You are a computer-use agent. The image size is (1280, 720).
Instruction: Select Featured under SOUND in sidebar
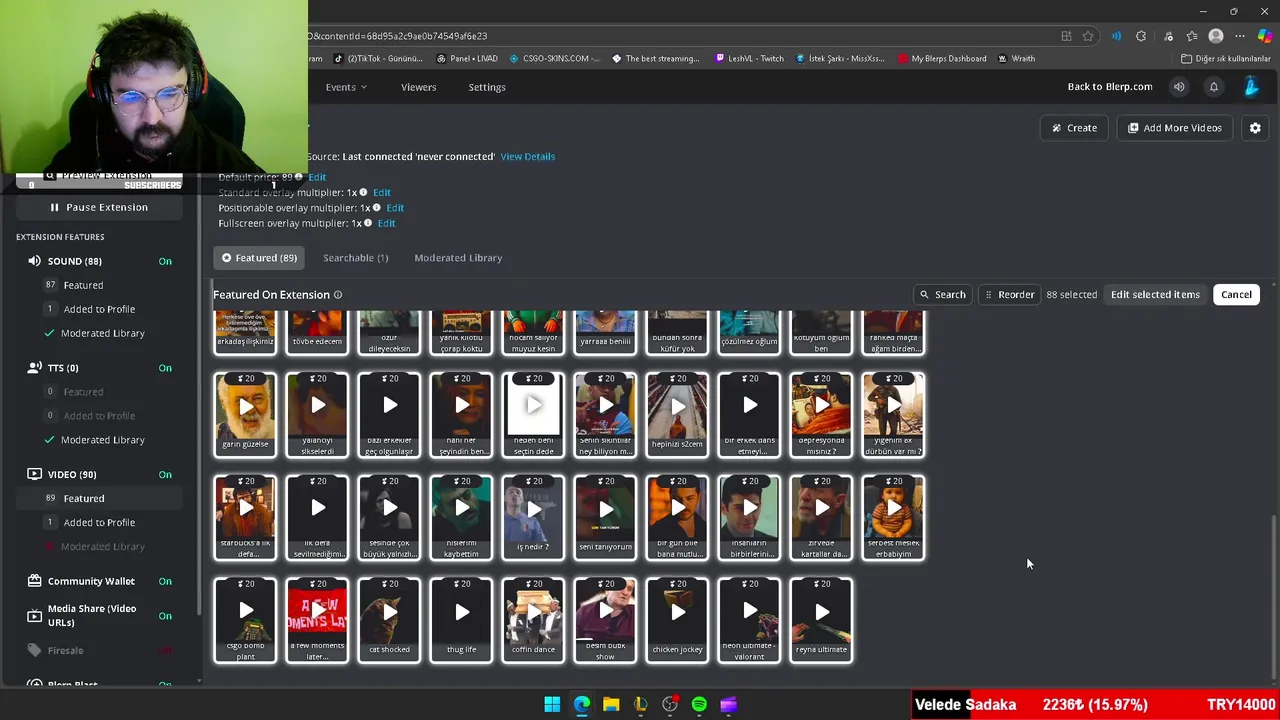84,285
